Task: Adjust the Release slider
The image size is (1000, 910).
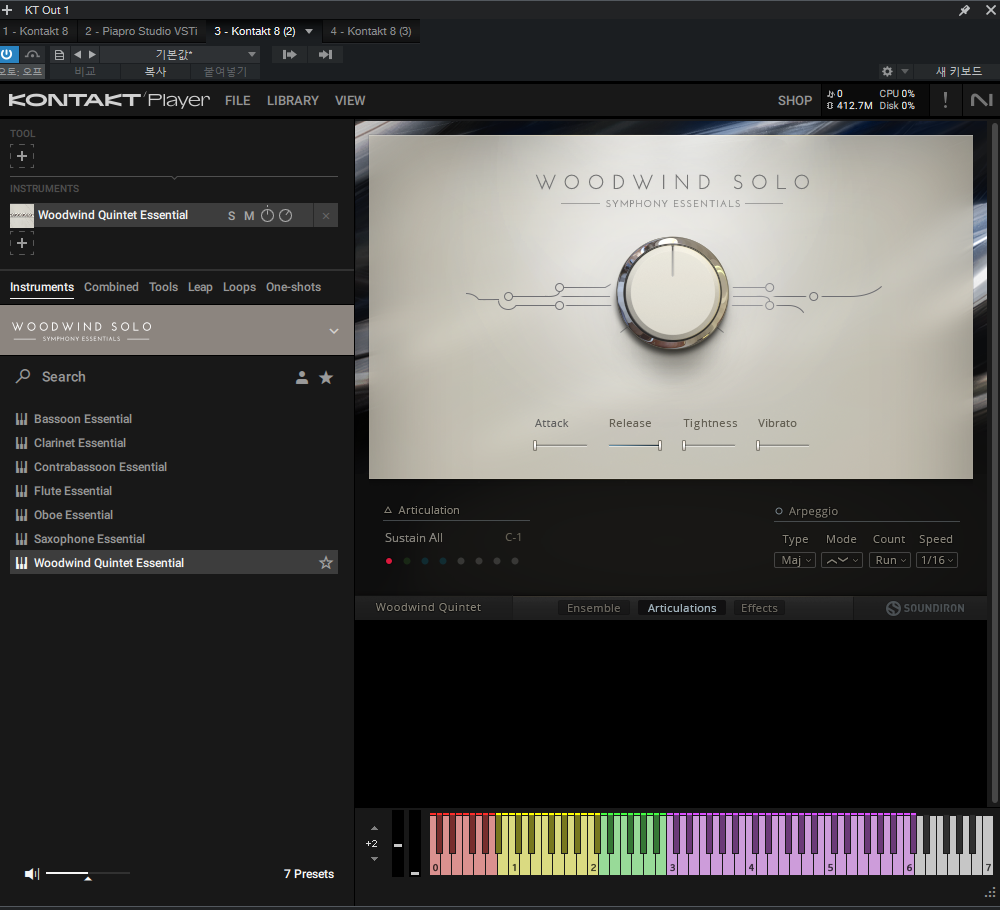Action: click(635, 445)
